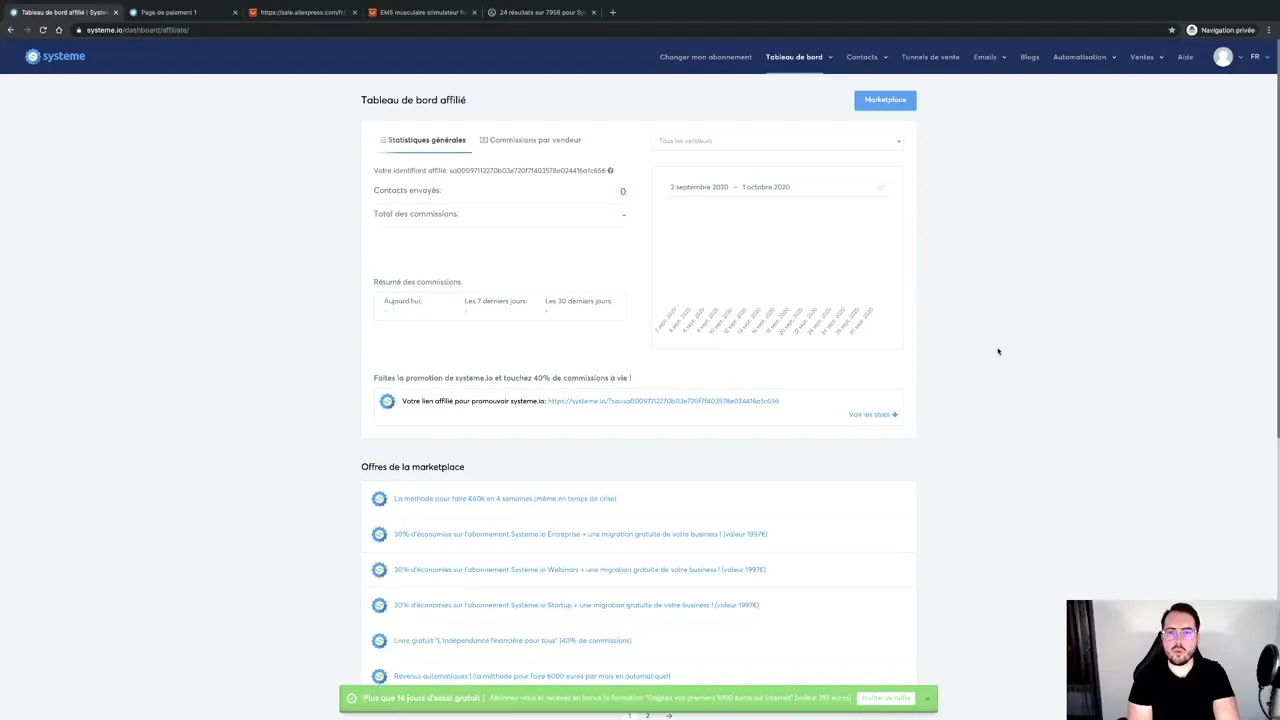The width and height of the screenshot is (1280, 720).
Task: Open the Tous les vendeurs dropdown
Action: coord(779,141)
